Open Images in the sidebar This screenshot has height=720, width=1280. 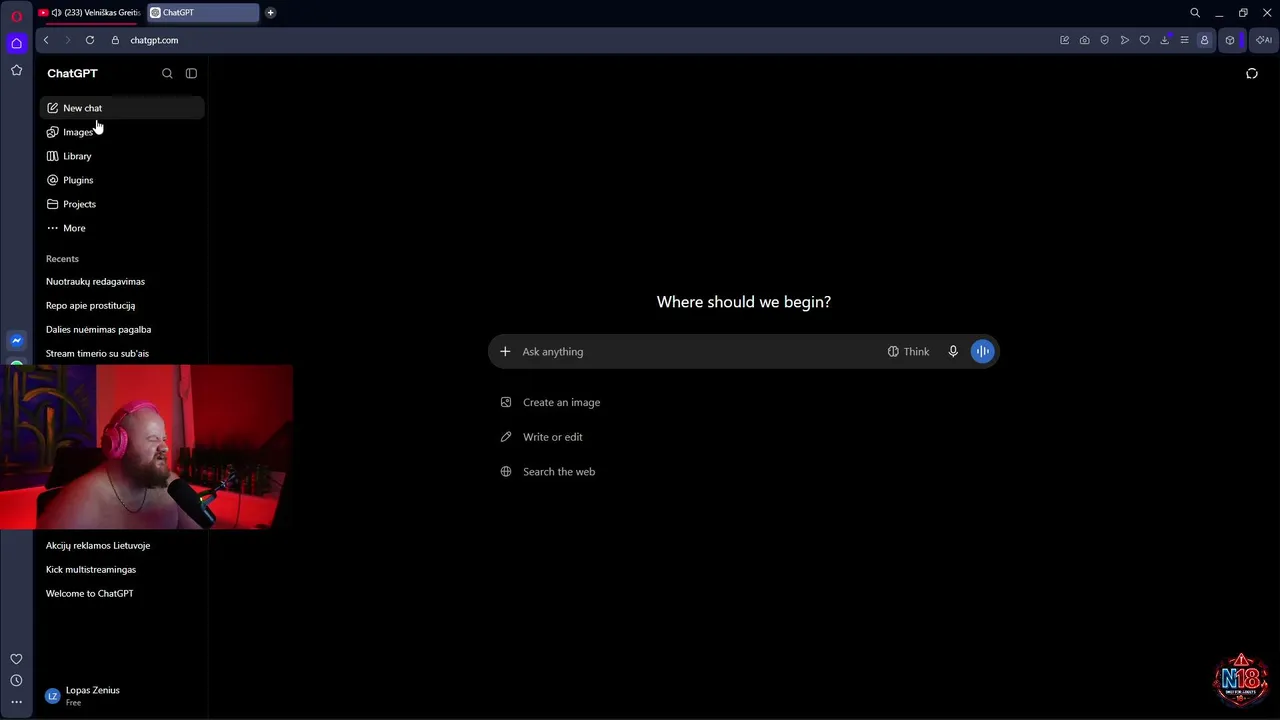[122, 132]
